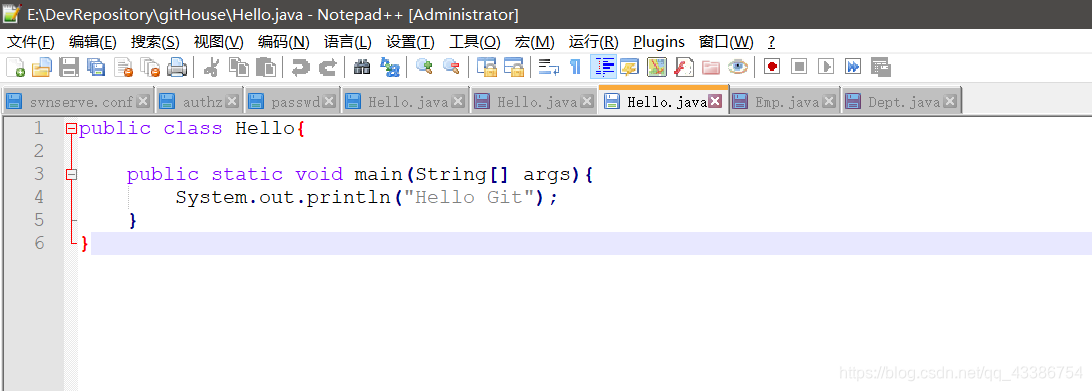Toggle synchronized vertical scrolling
1092x391 pixels.
[486, 67]
